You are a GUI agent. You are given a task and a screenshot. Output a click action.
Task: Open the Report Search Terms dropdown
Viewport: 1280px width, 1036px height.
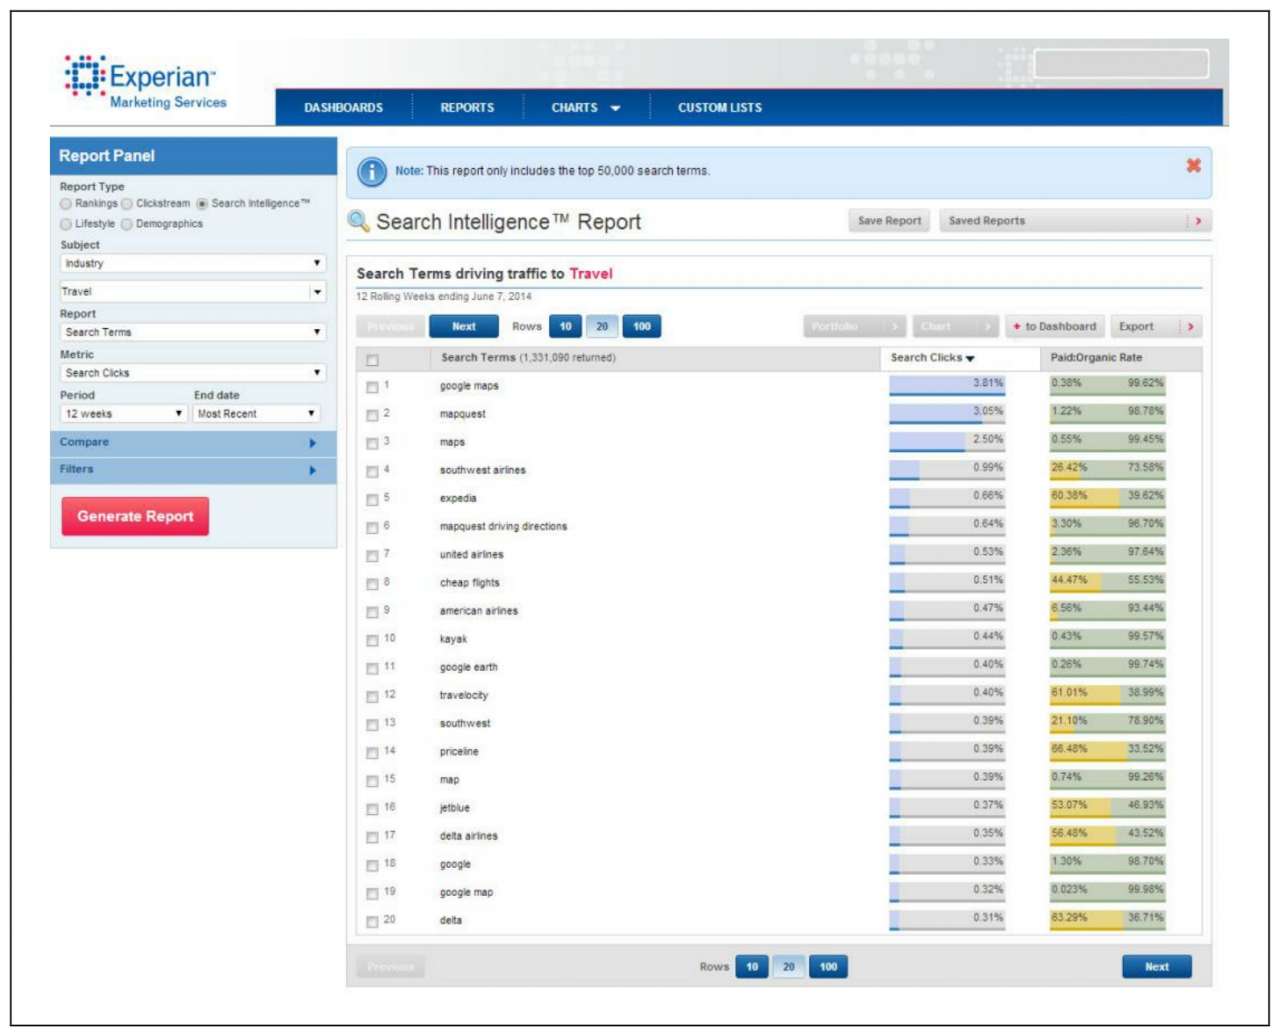click(x=193, y=332)
